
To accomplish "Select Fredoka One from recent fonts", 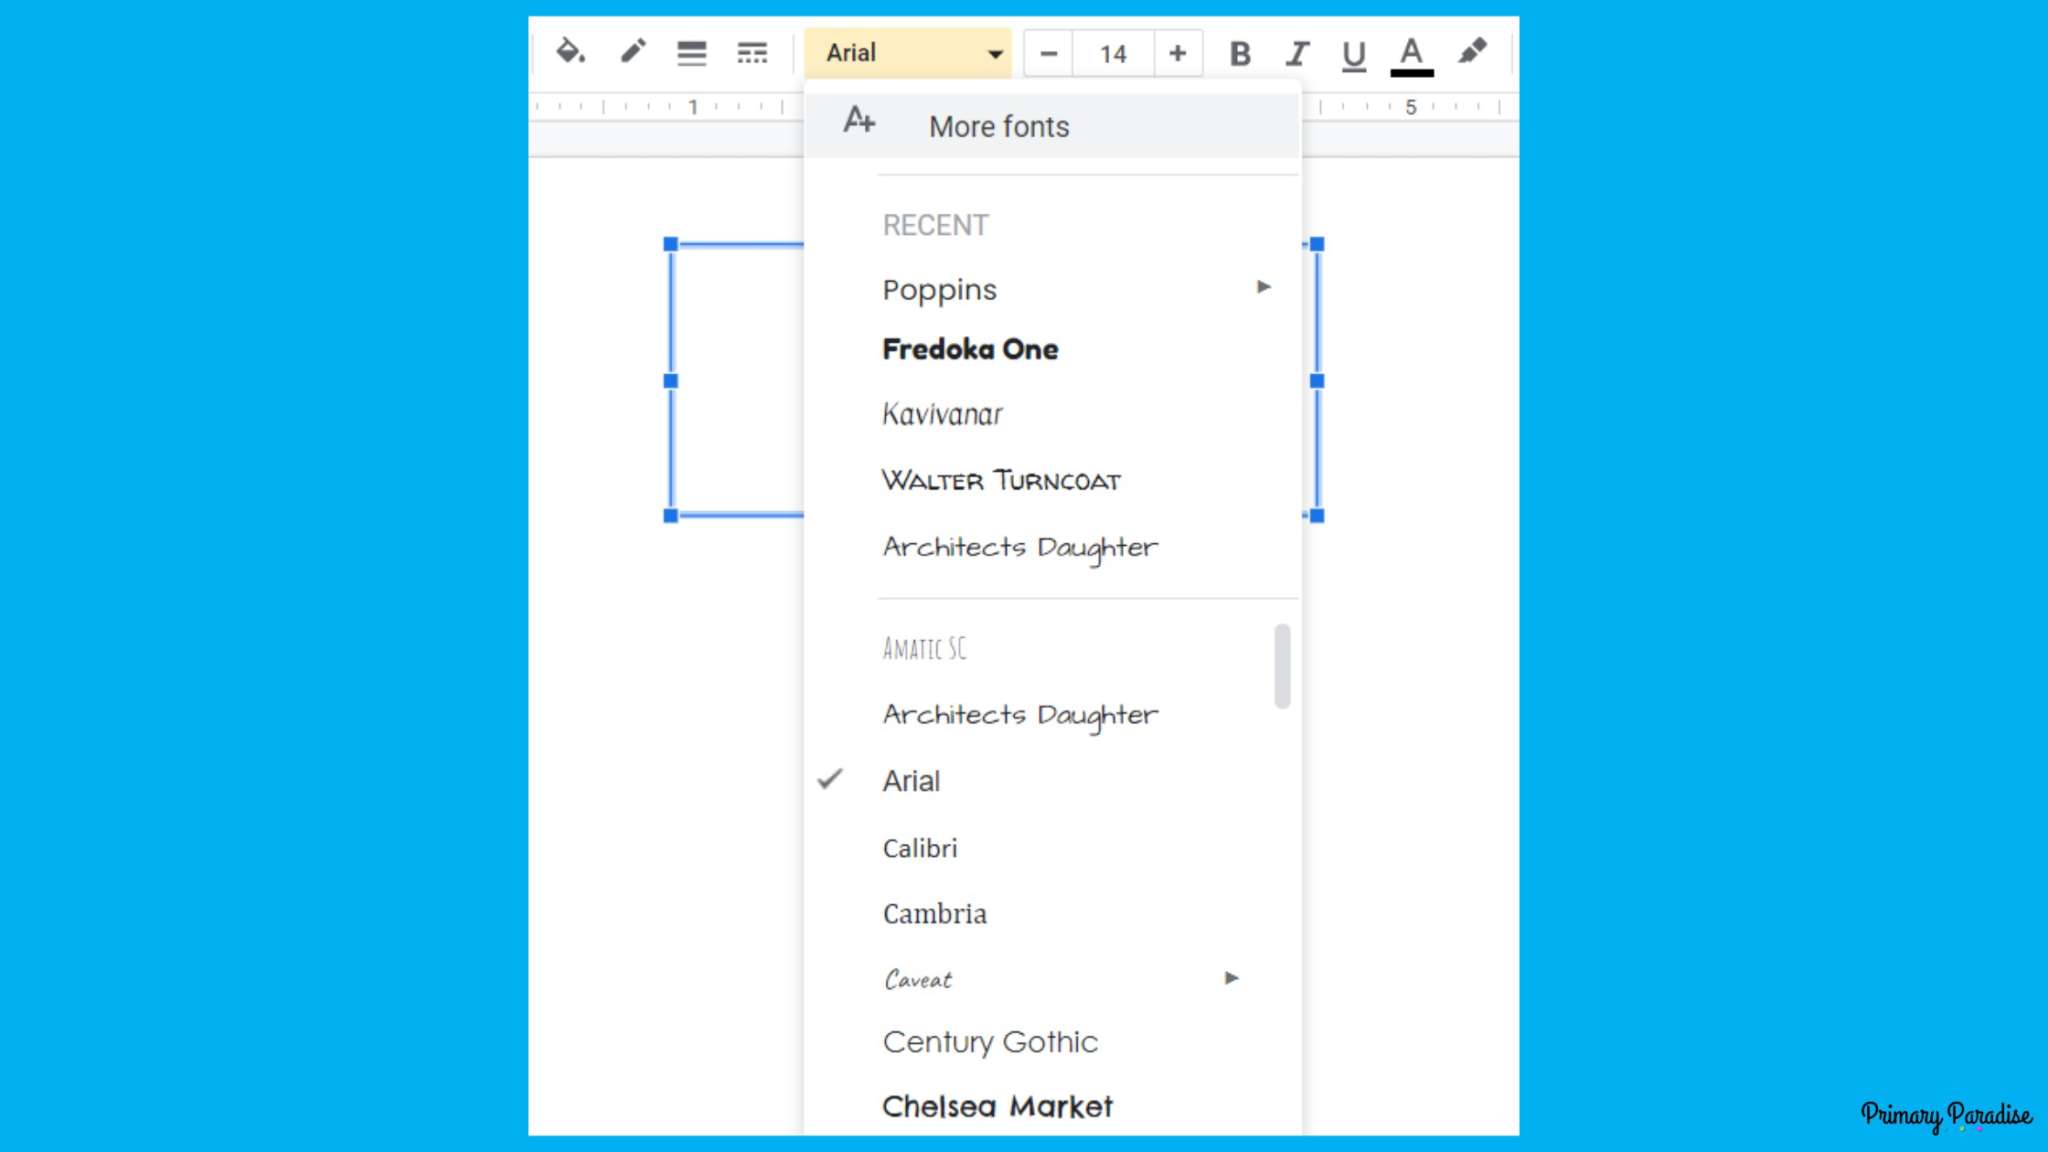I will (971, 349).
